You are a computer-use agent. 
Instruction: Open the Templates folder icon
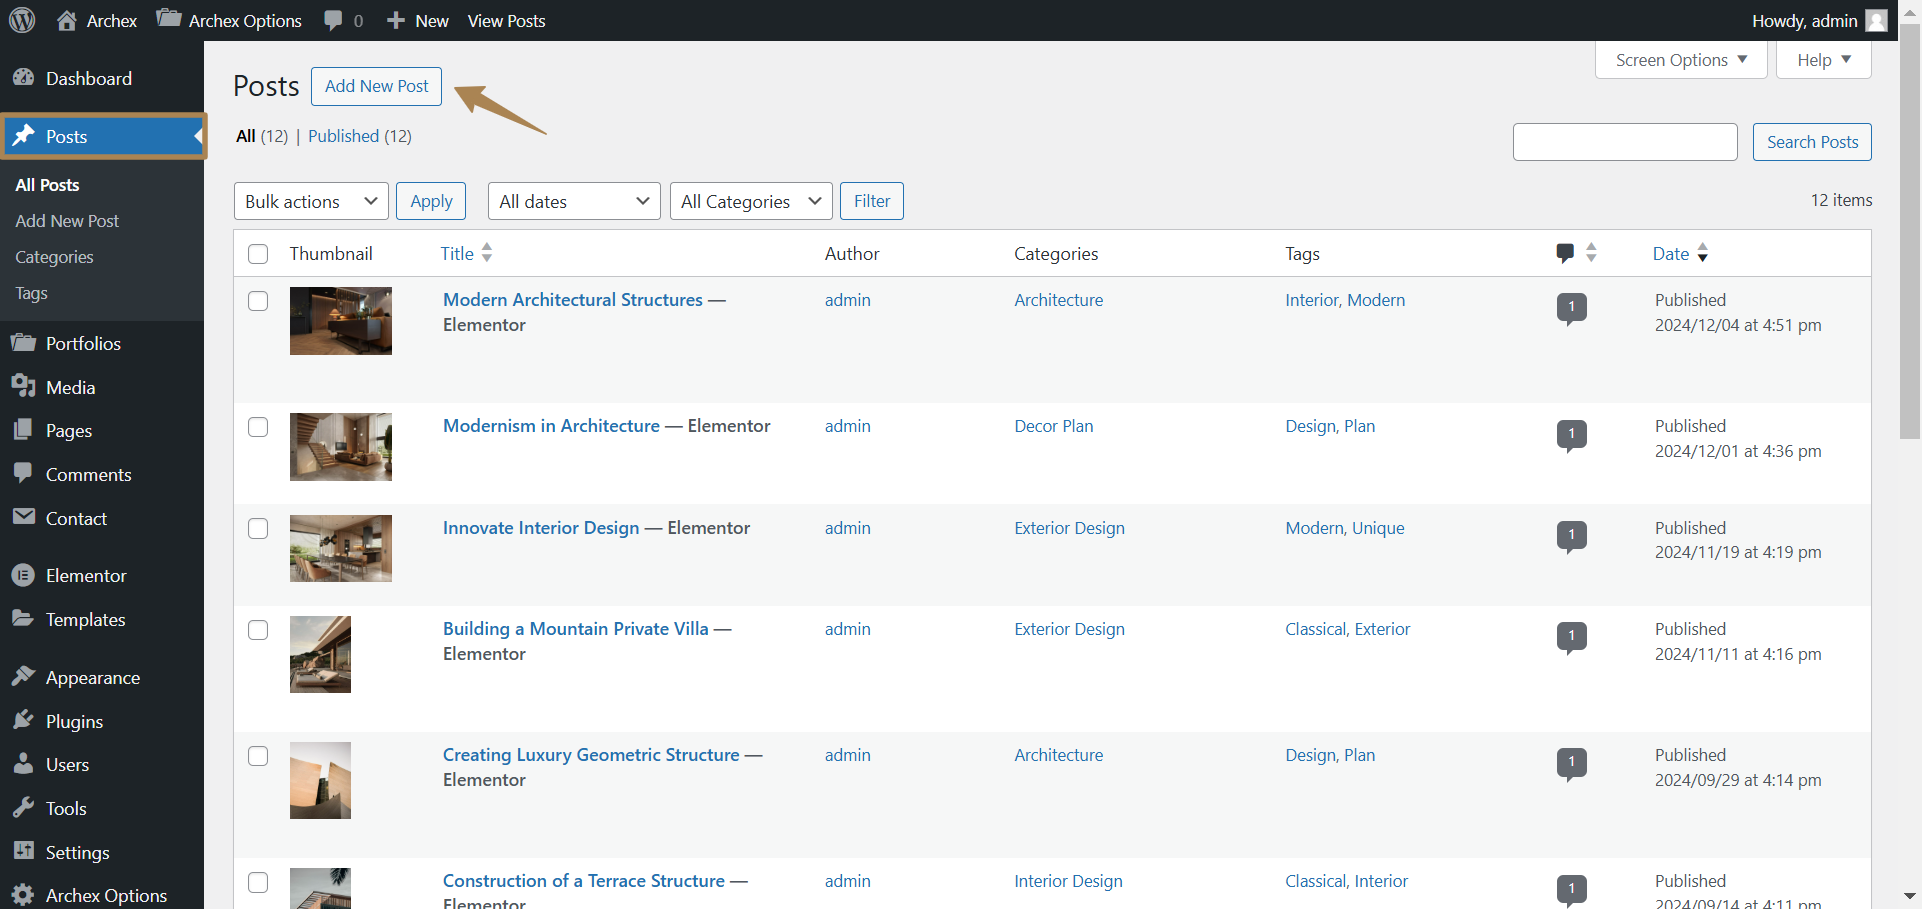pyautogui.click(x=24, y=619)
